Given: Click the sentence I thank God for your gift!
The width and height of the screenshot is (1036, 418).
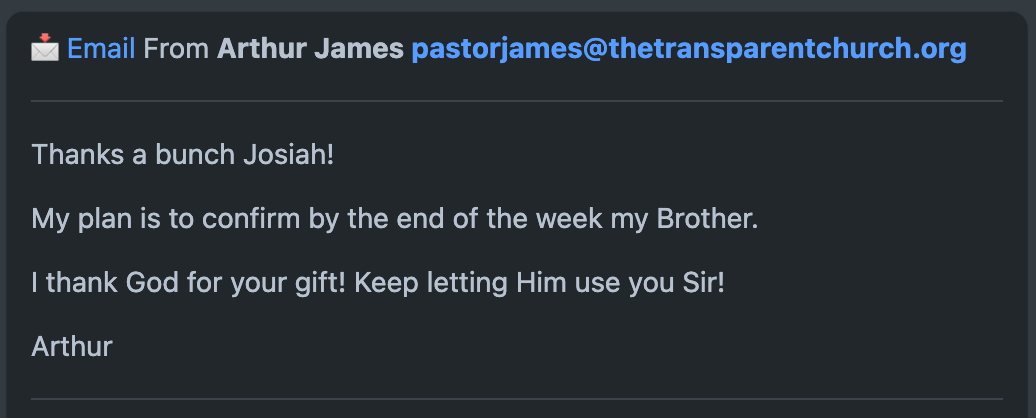Looking at the screenshot, I should pyautogui.click(x=189, y=283).
